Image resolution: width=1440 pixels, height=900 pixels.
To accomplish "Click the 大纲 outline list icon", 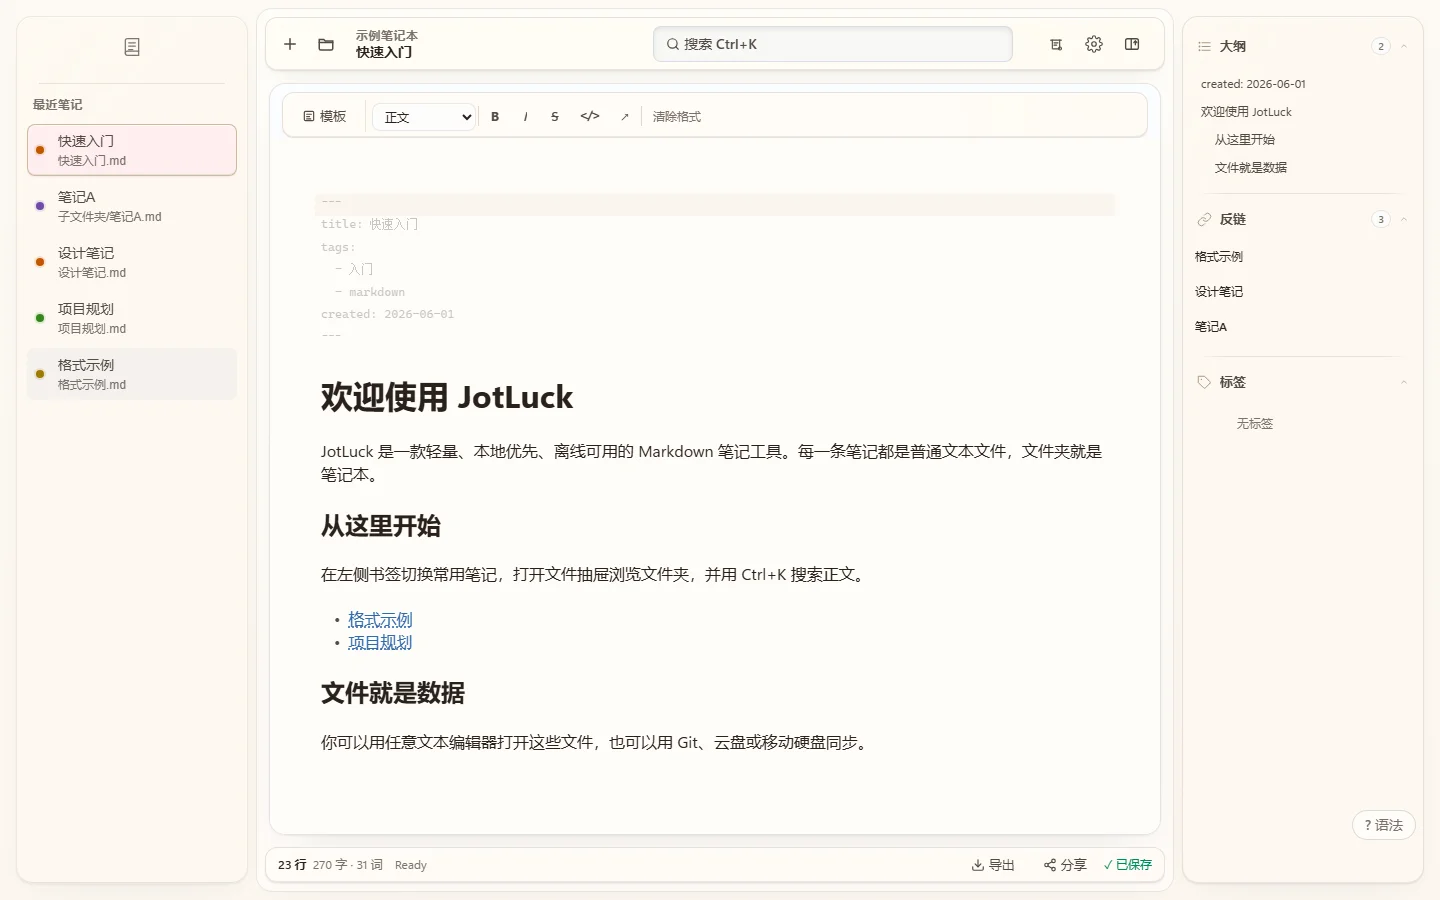I will coord(1204,46).
